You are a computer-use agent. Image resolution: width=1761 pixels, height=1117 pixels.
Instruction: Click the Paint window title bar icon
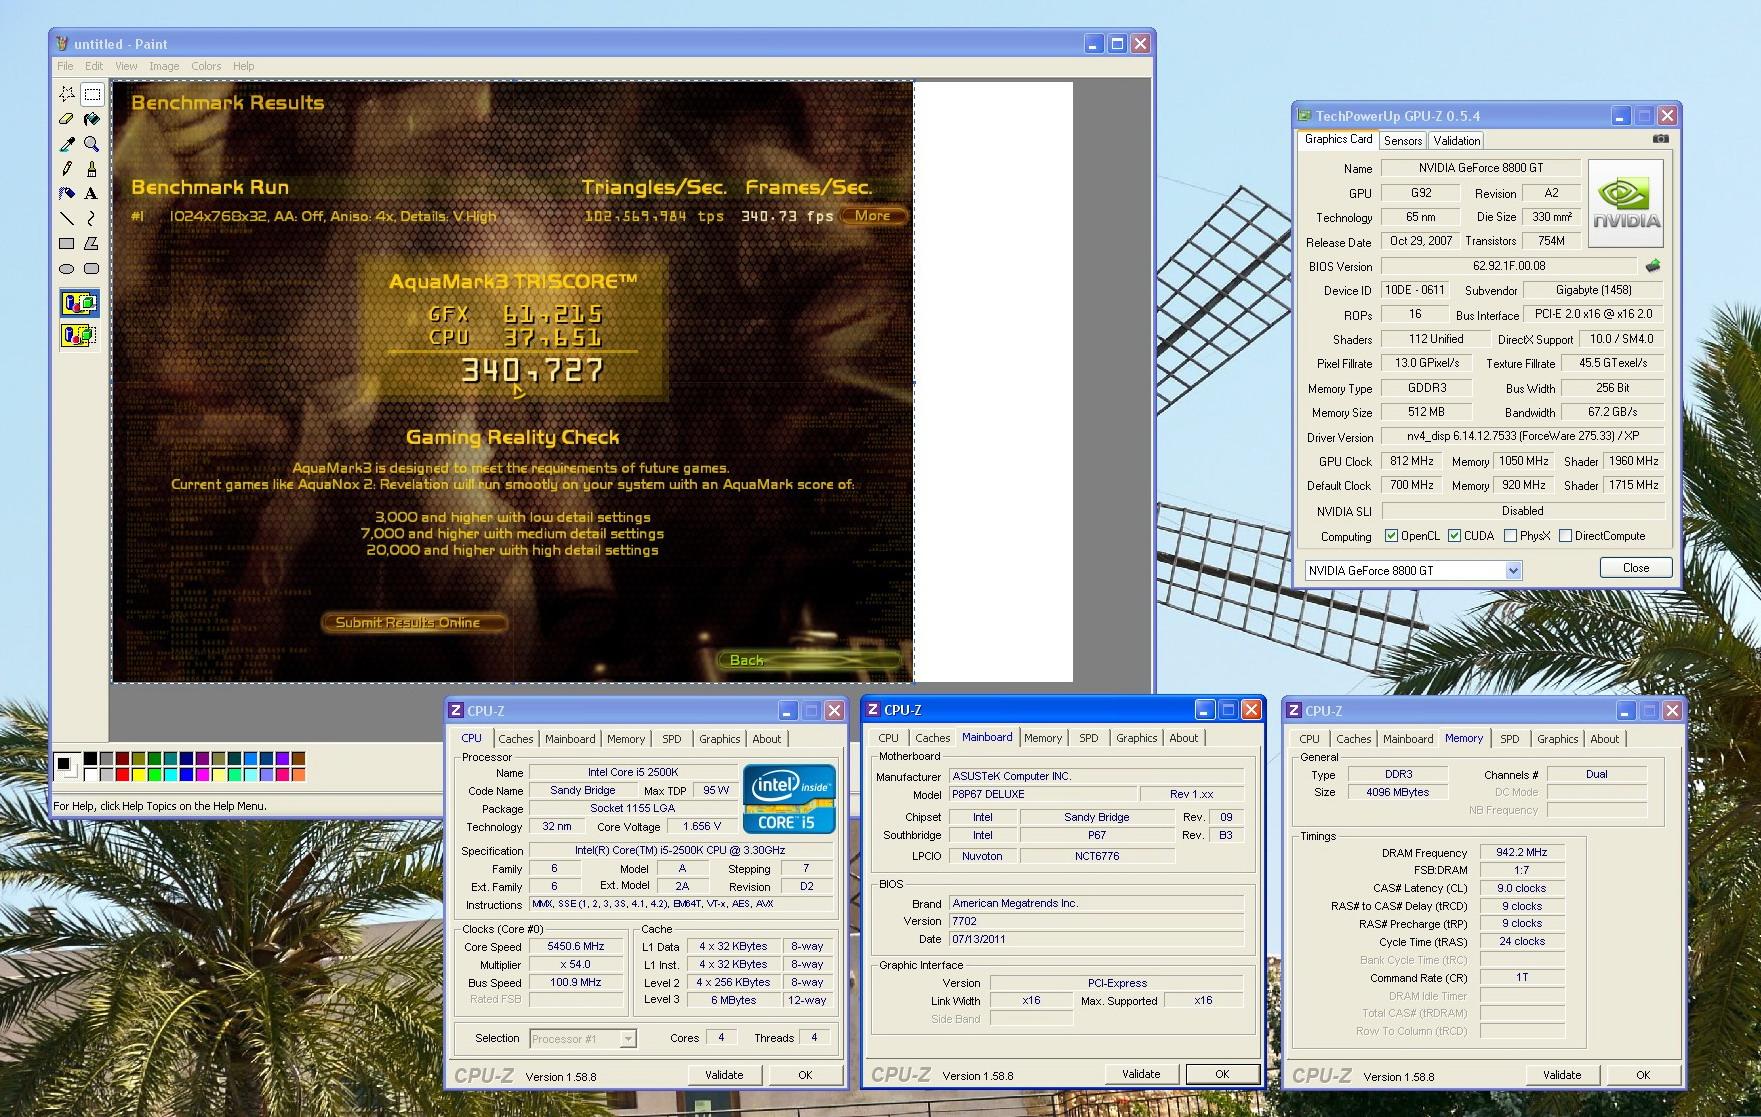point(63,43)
